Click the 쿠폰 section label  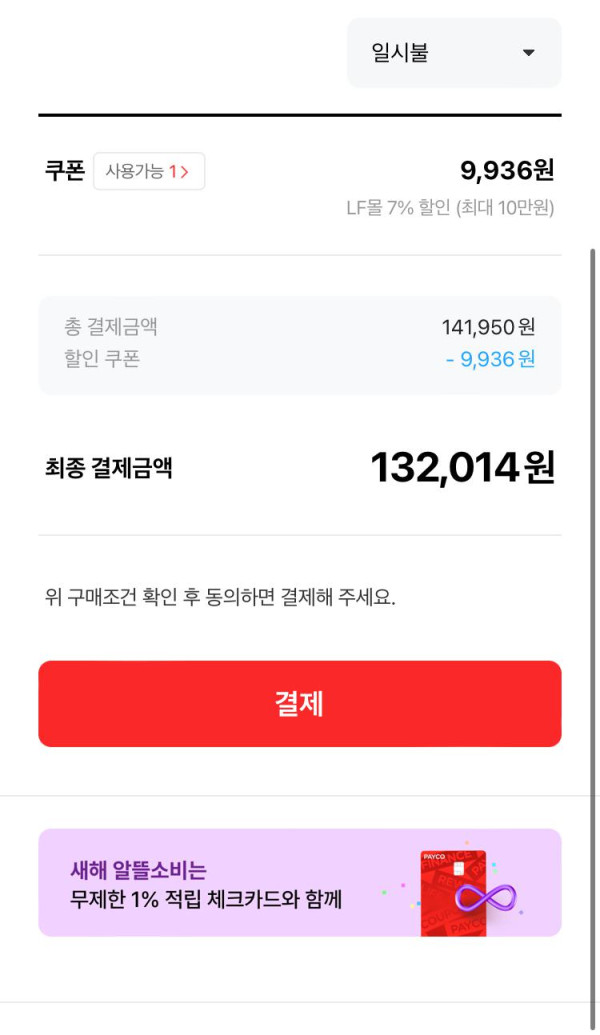click(x=65, y=171)
